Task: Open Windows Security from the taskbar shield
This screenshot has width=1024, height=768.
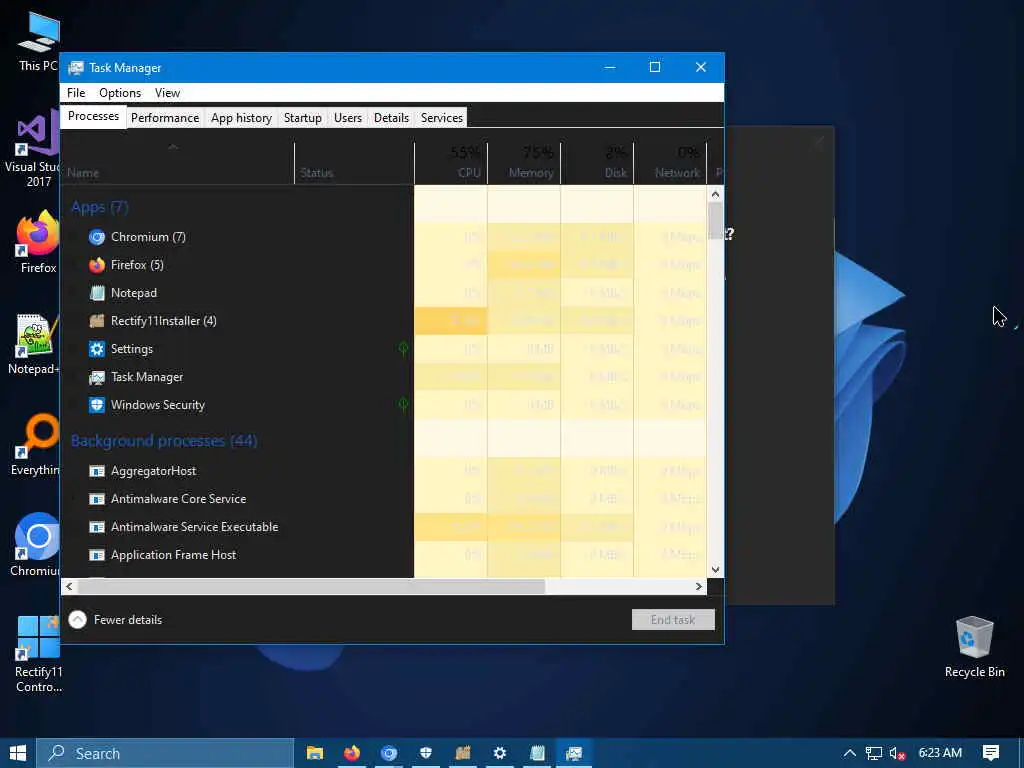Action: pos(426,753)
